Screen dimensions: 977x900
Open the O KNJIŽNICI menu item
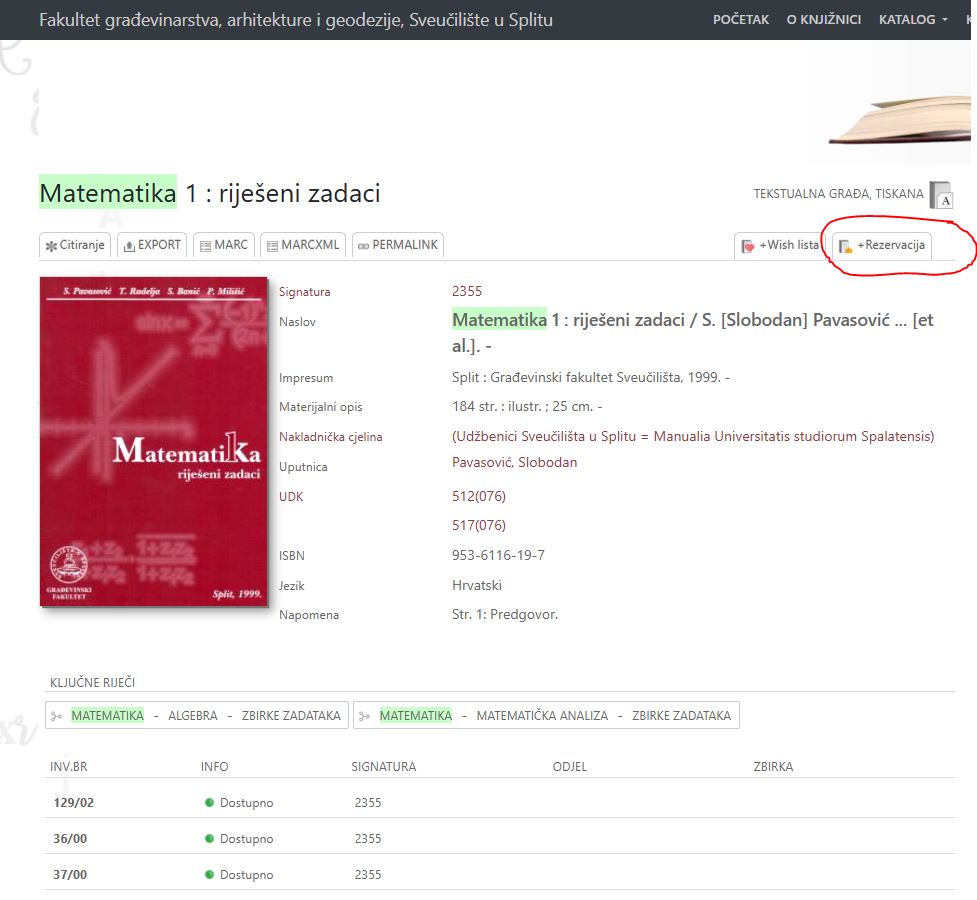[823, 20]
